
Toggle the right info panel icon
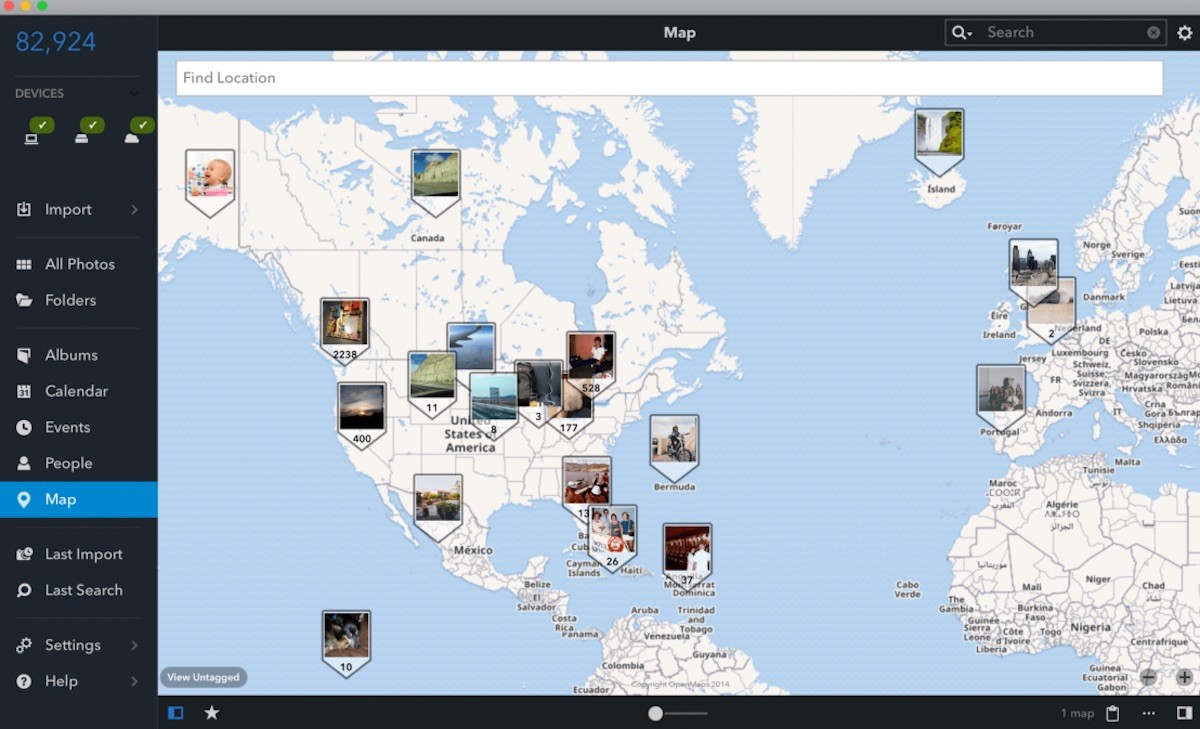click(1184, 713)
